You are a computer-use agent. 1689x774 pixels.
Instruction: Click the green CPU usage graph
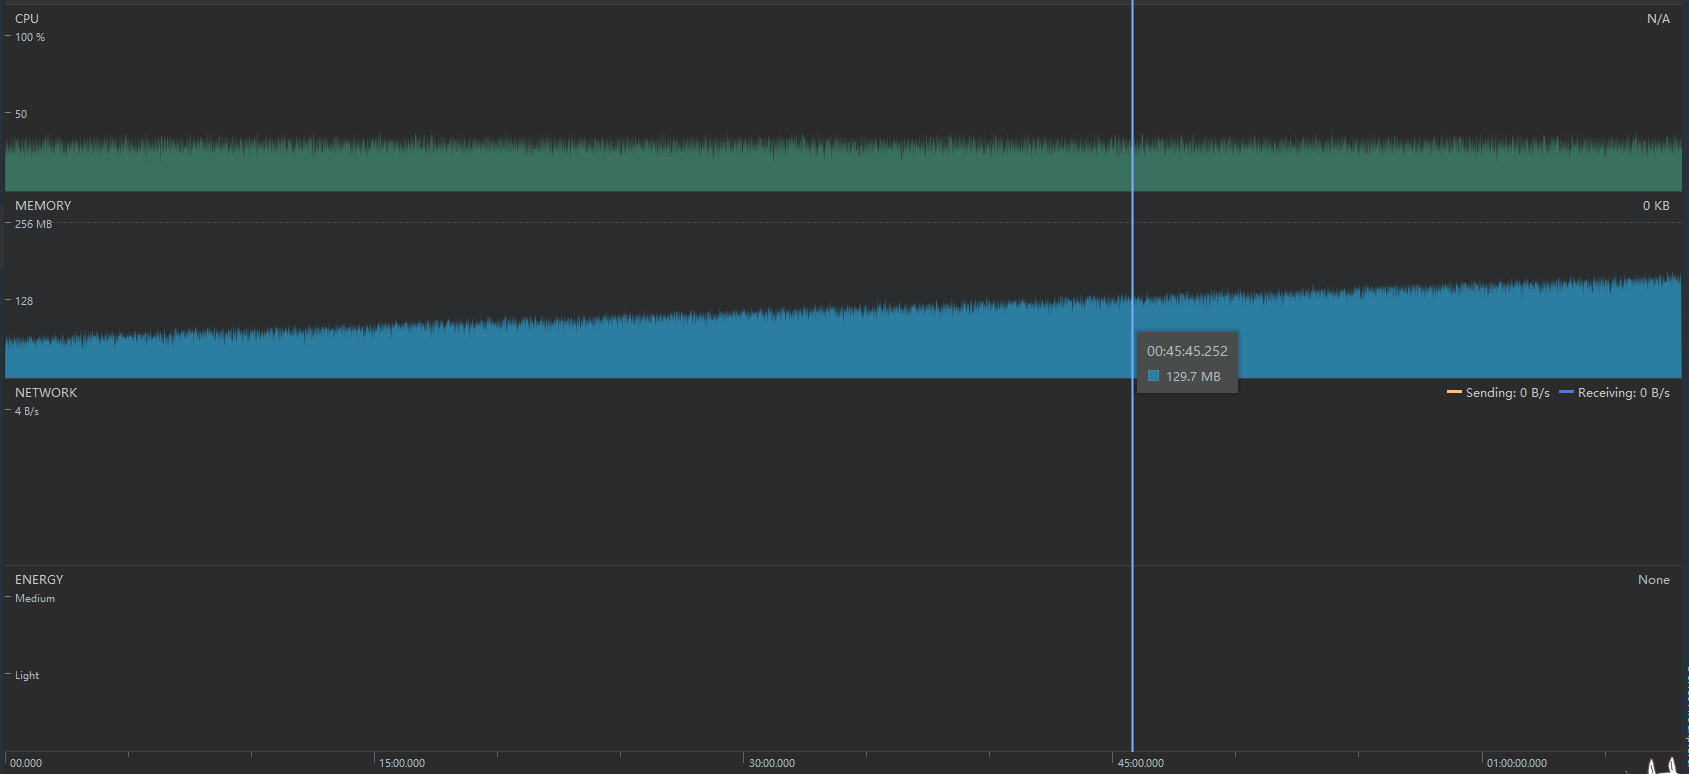[x=843, y=163]
